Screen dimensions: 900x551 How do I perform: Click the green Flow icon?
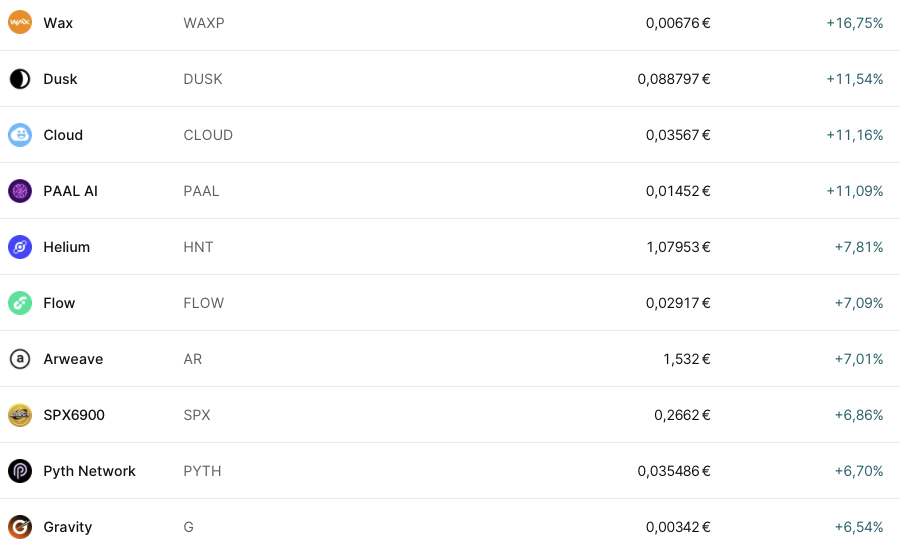(x=20, y=303)
